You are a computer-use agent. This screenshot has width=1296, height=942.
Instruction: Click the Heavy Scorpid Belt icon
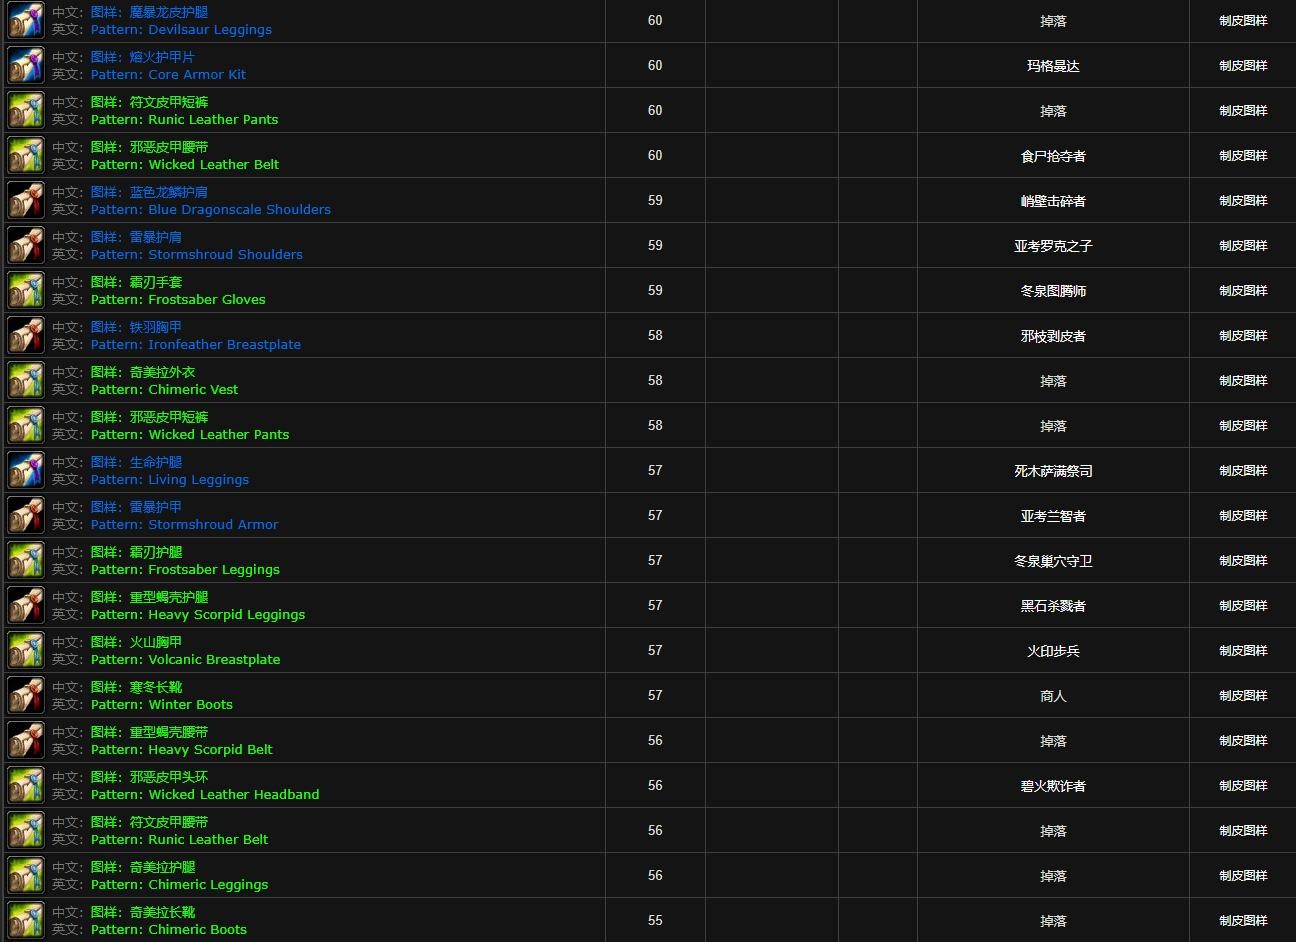tap(26, 741)
